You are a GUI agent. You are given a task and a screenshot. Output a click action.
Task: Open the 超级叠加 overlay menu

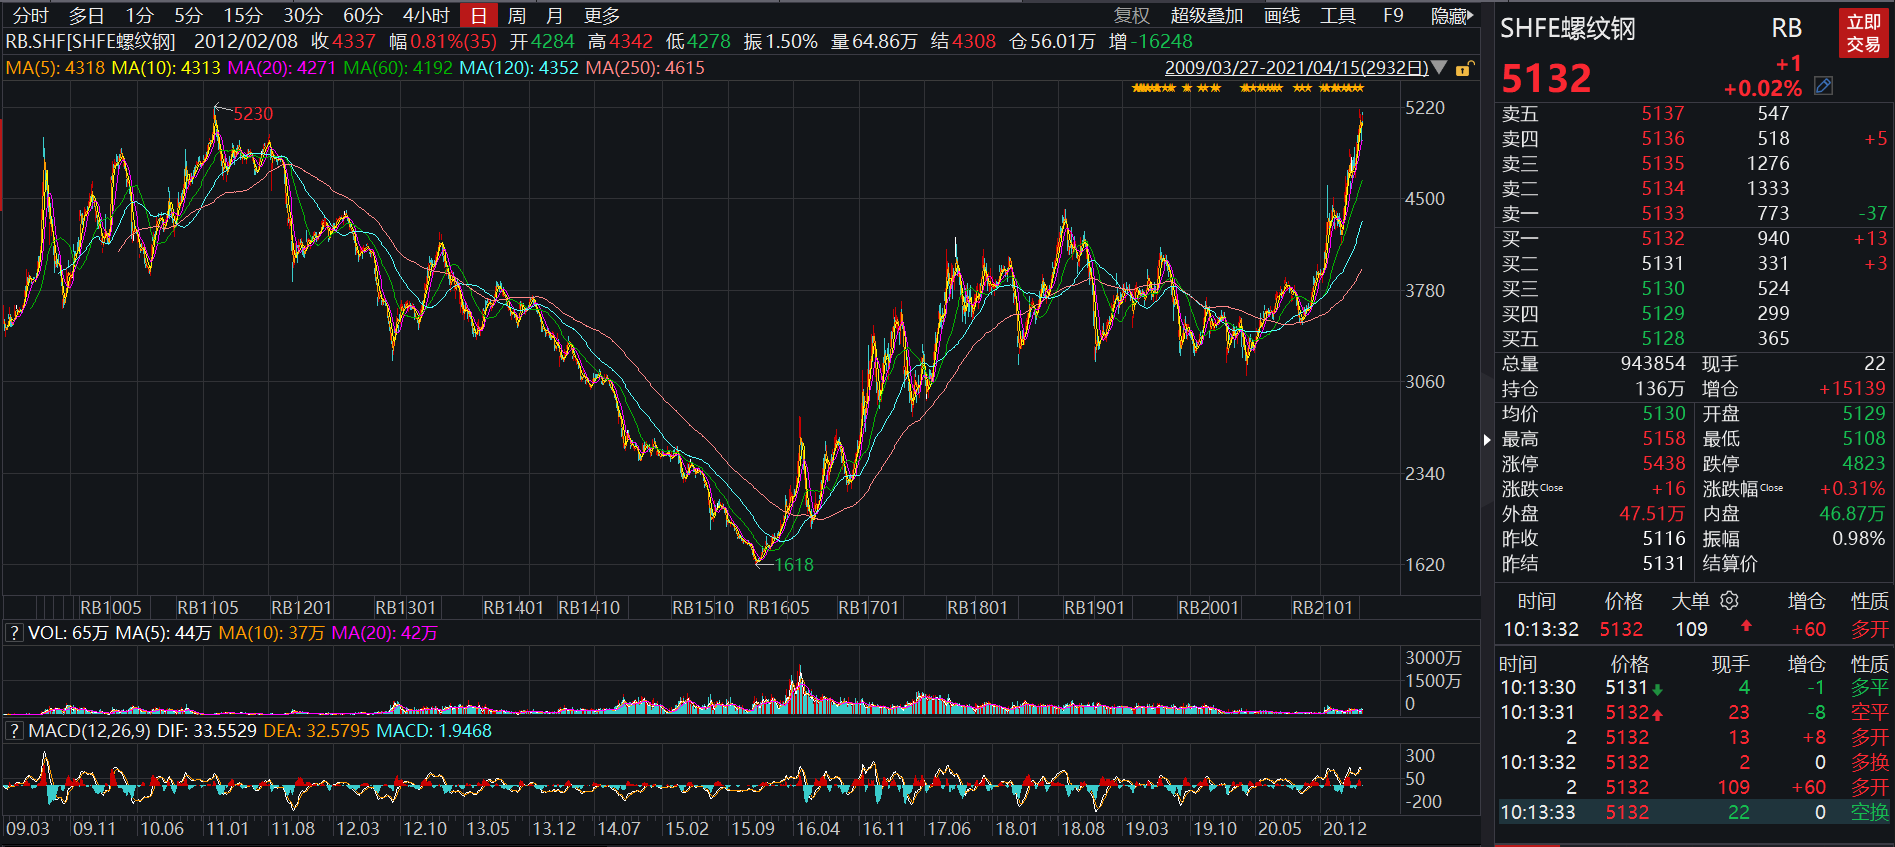coord(1207,15)
